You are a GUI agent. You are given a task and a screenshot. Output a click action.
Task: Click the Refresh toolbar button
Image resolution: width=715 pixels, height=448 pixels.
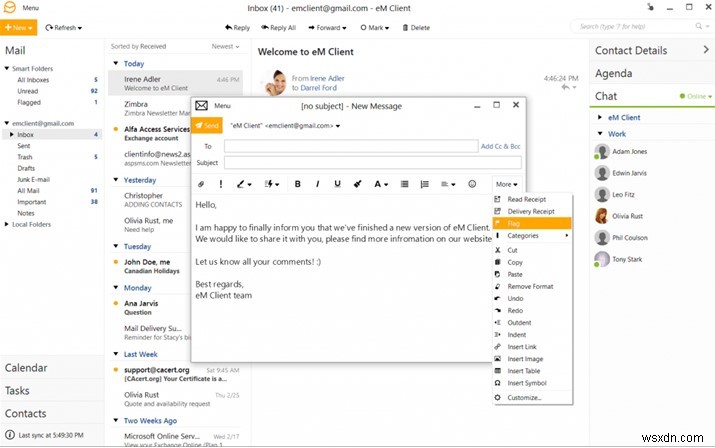click(63, 28)
